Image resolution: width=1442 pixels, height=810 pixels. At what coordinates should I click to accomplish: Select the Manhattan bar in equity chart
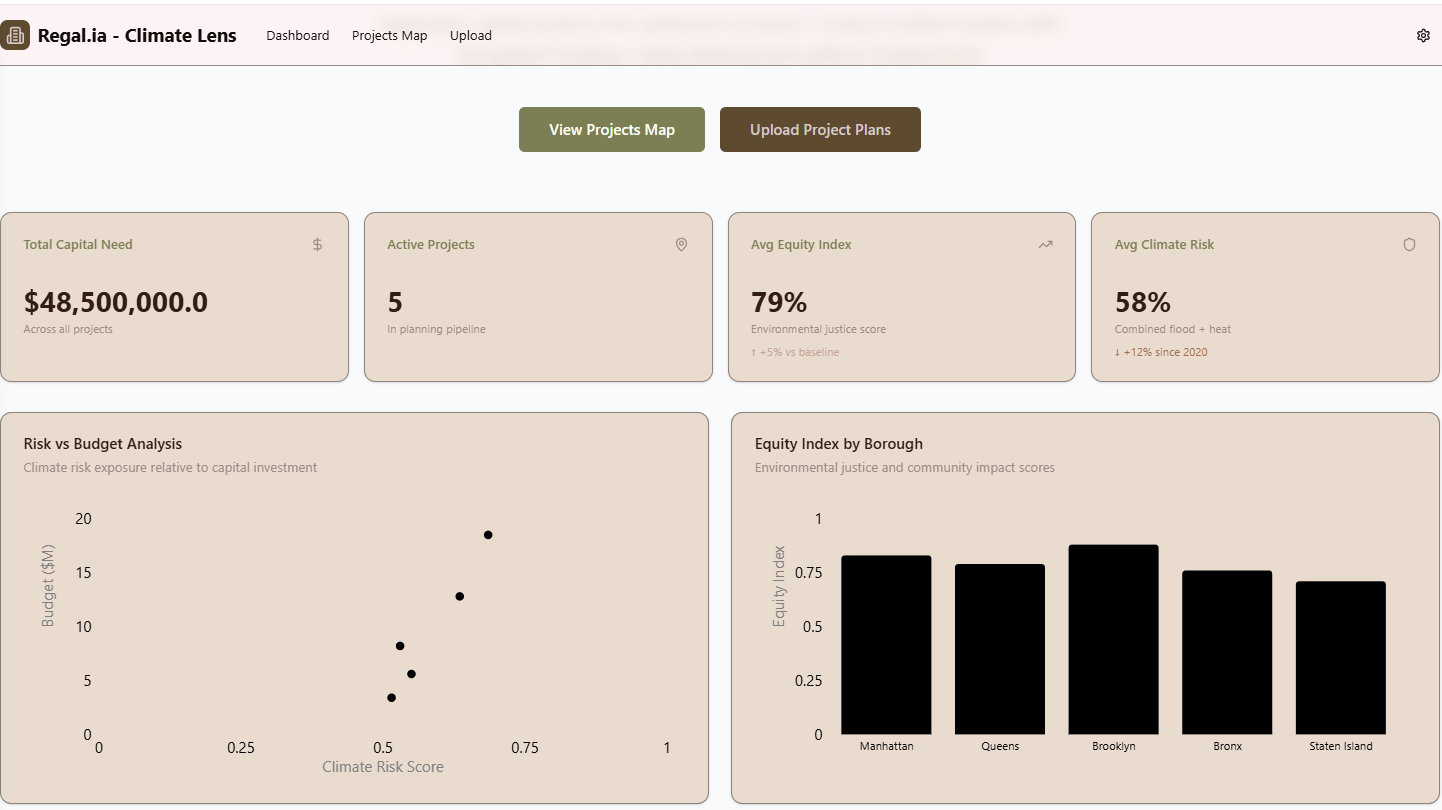(x=886, y=645)
